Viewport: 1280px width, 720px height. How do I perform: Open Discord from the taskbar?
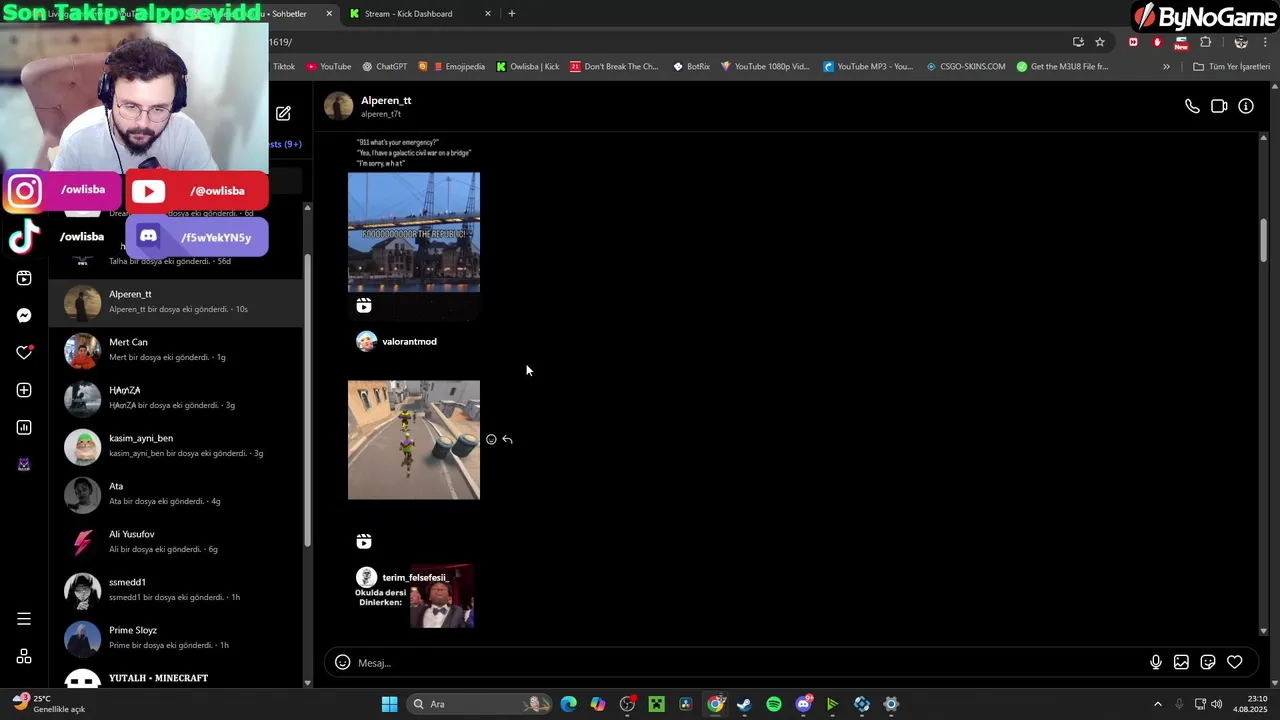tap(803, 704)
